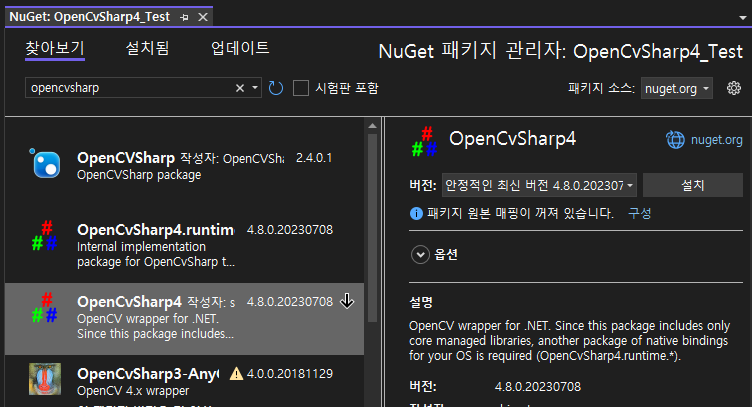This screenshot has height=407, width=752.
Task: Click version 2.4.0.1 text
Action: click(x=314, y=158)
